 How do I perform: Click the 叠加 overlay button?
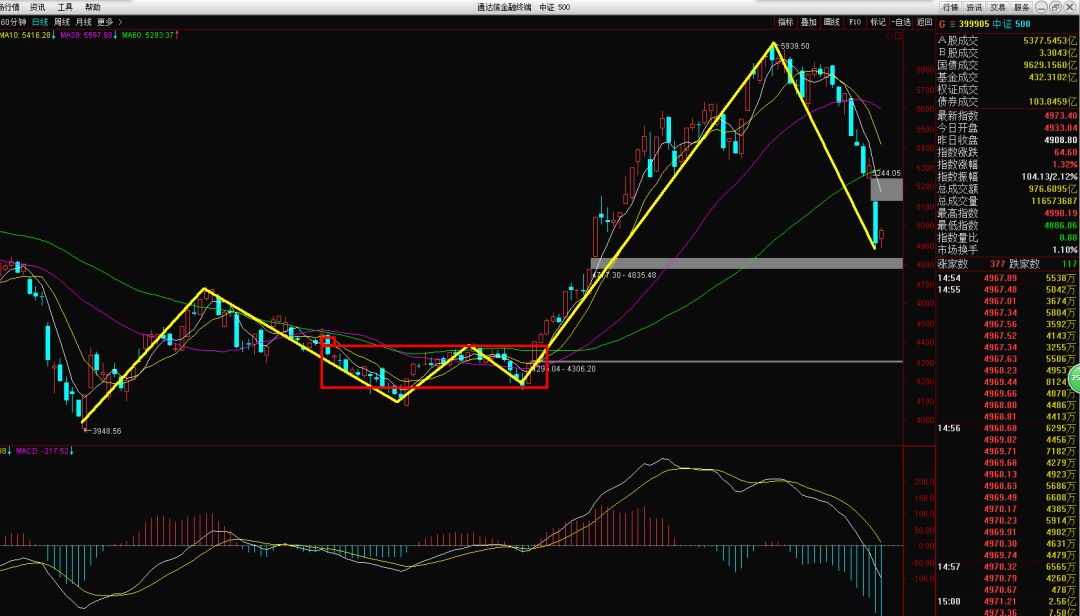(x=808, y=22)
